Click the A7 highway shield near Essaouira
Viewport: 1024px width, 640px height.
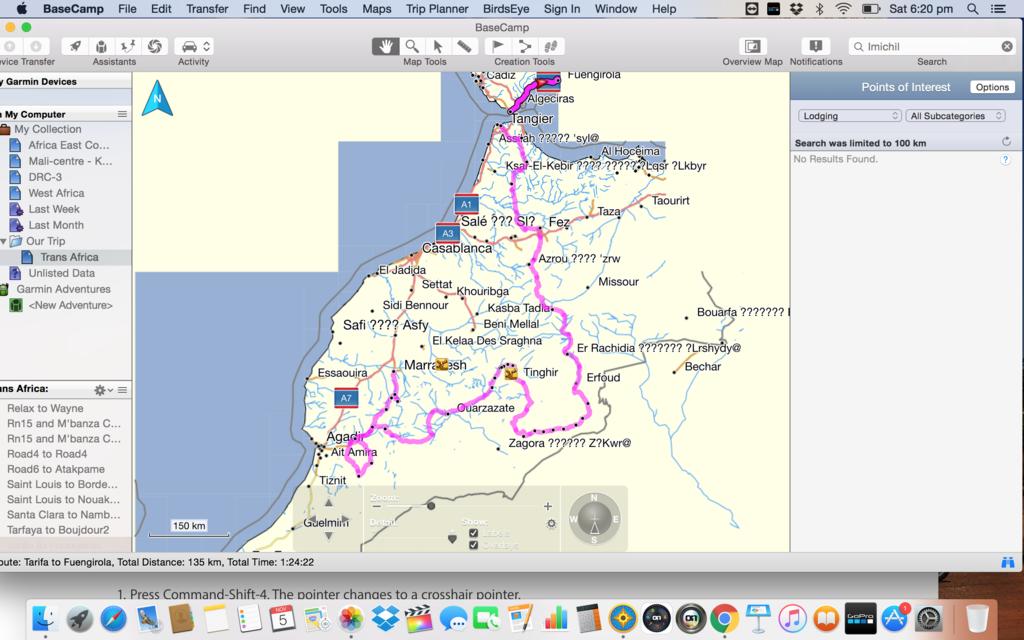tap(346, 398)
